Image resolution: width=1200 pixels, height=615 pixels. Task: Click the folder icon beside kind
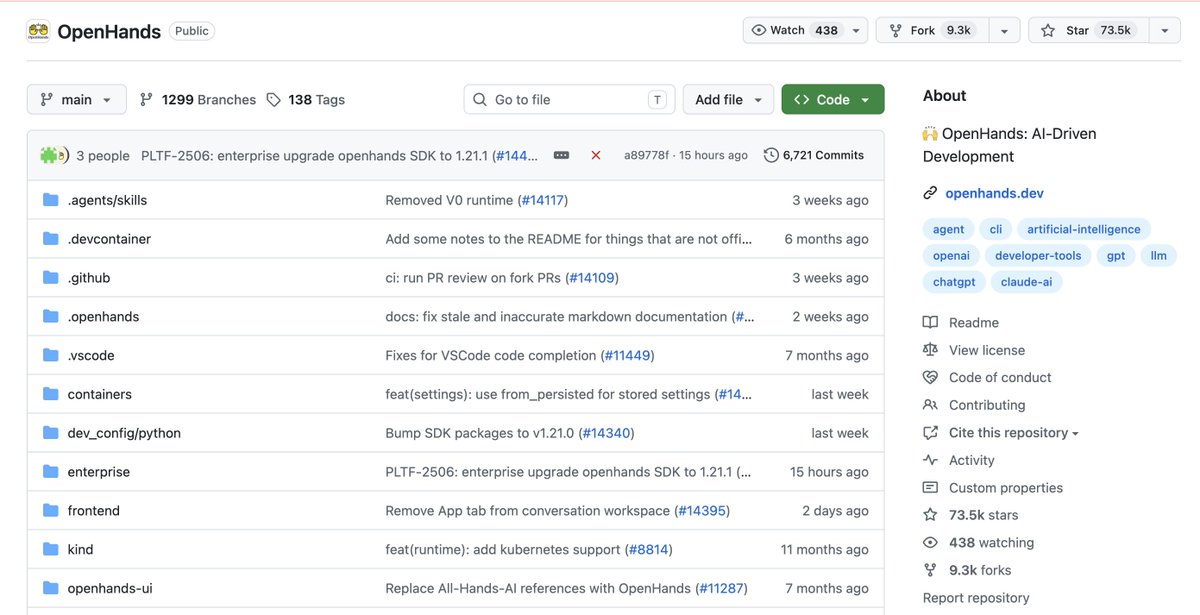pos(51,549)
